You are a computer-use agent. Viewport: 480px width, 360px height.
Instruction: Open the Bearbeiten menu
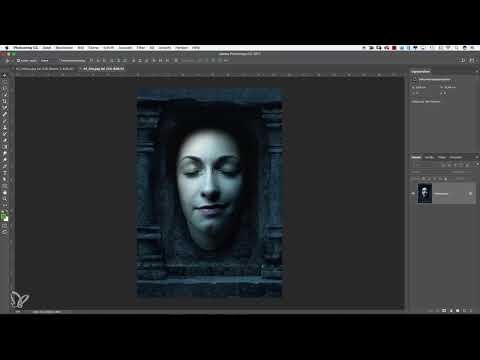[64, 48]
